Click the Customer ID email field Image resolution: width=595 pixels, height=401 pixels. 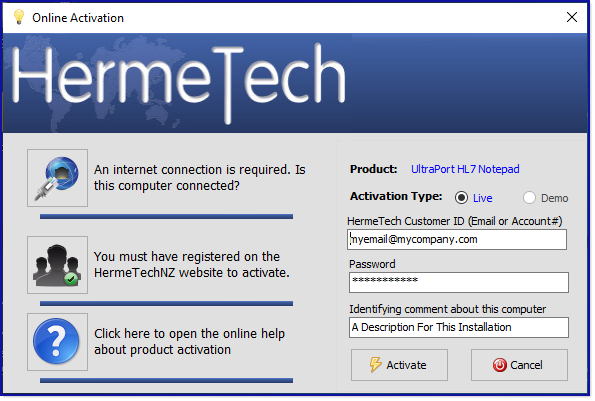pyautogui.click(x=457, y=239)
